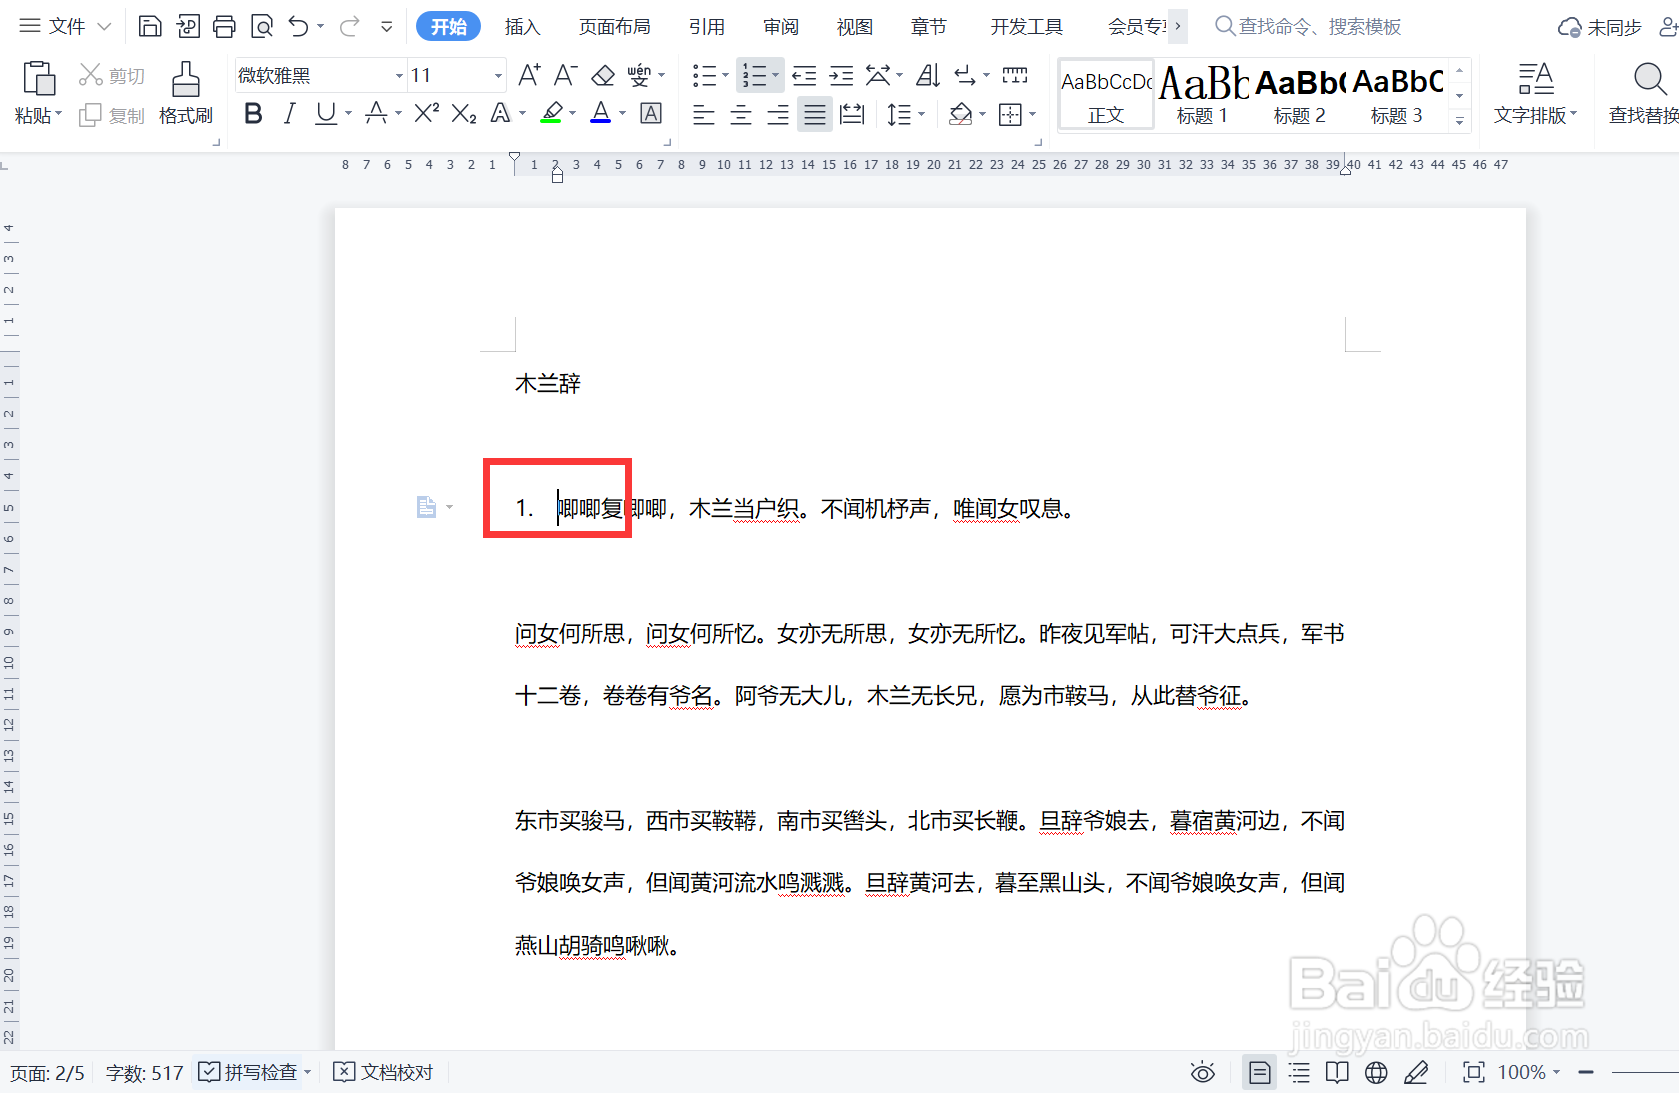1679x1093 pixels.
Task: Toggle center alignment
Action: [x=741, y=115]
